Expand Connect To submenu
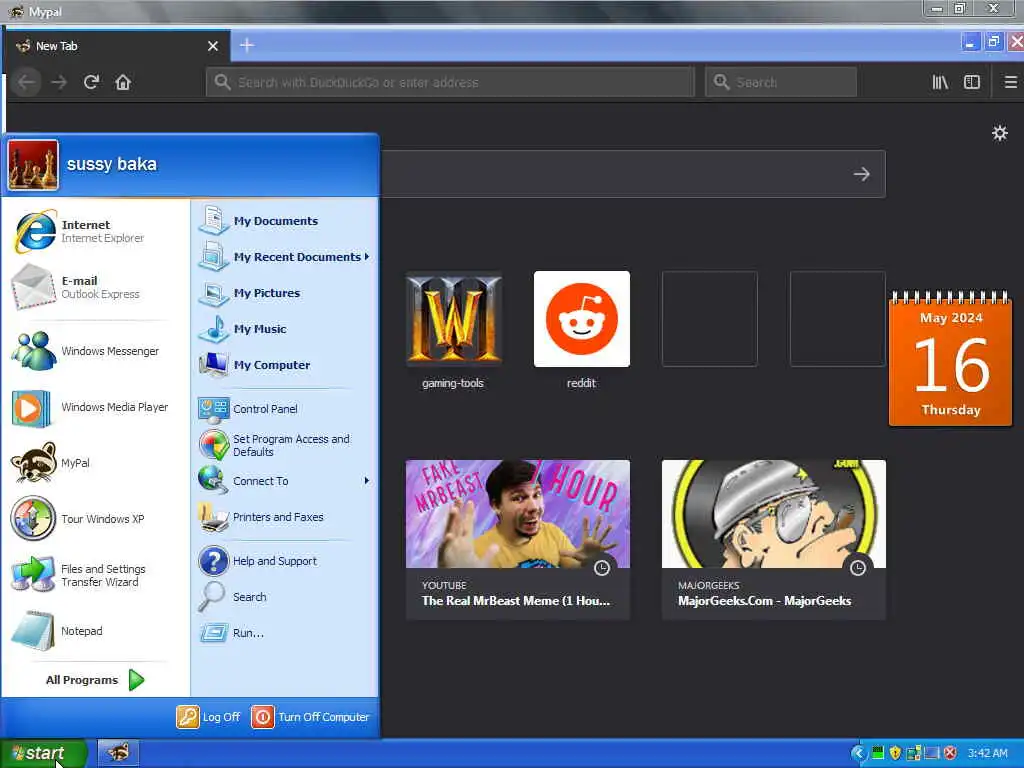This screenshot has height=768, width=1024. coord(285,481)
